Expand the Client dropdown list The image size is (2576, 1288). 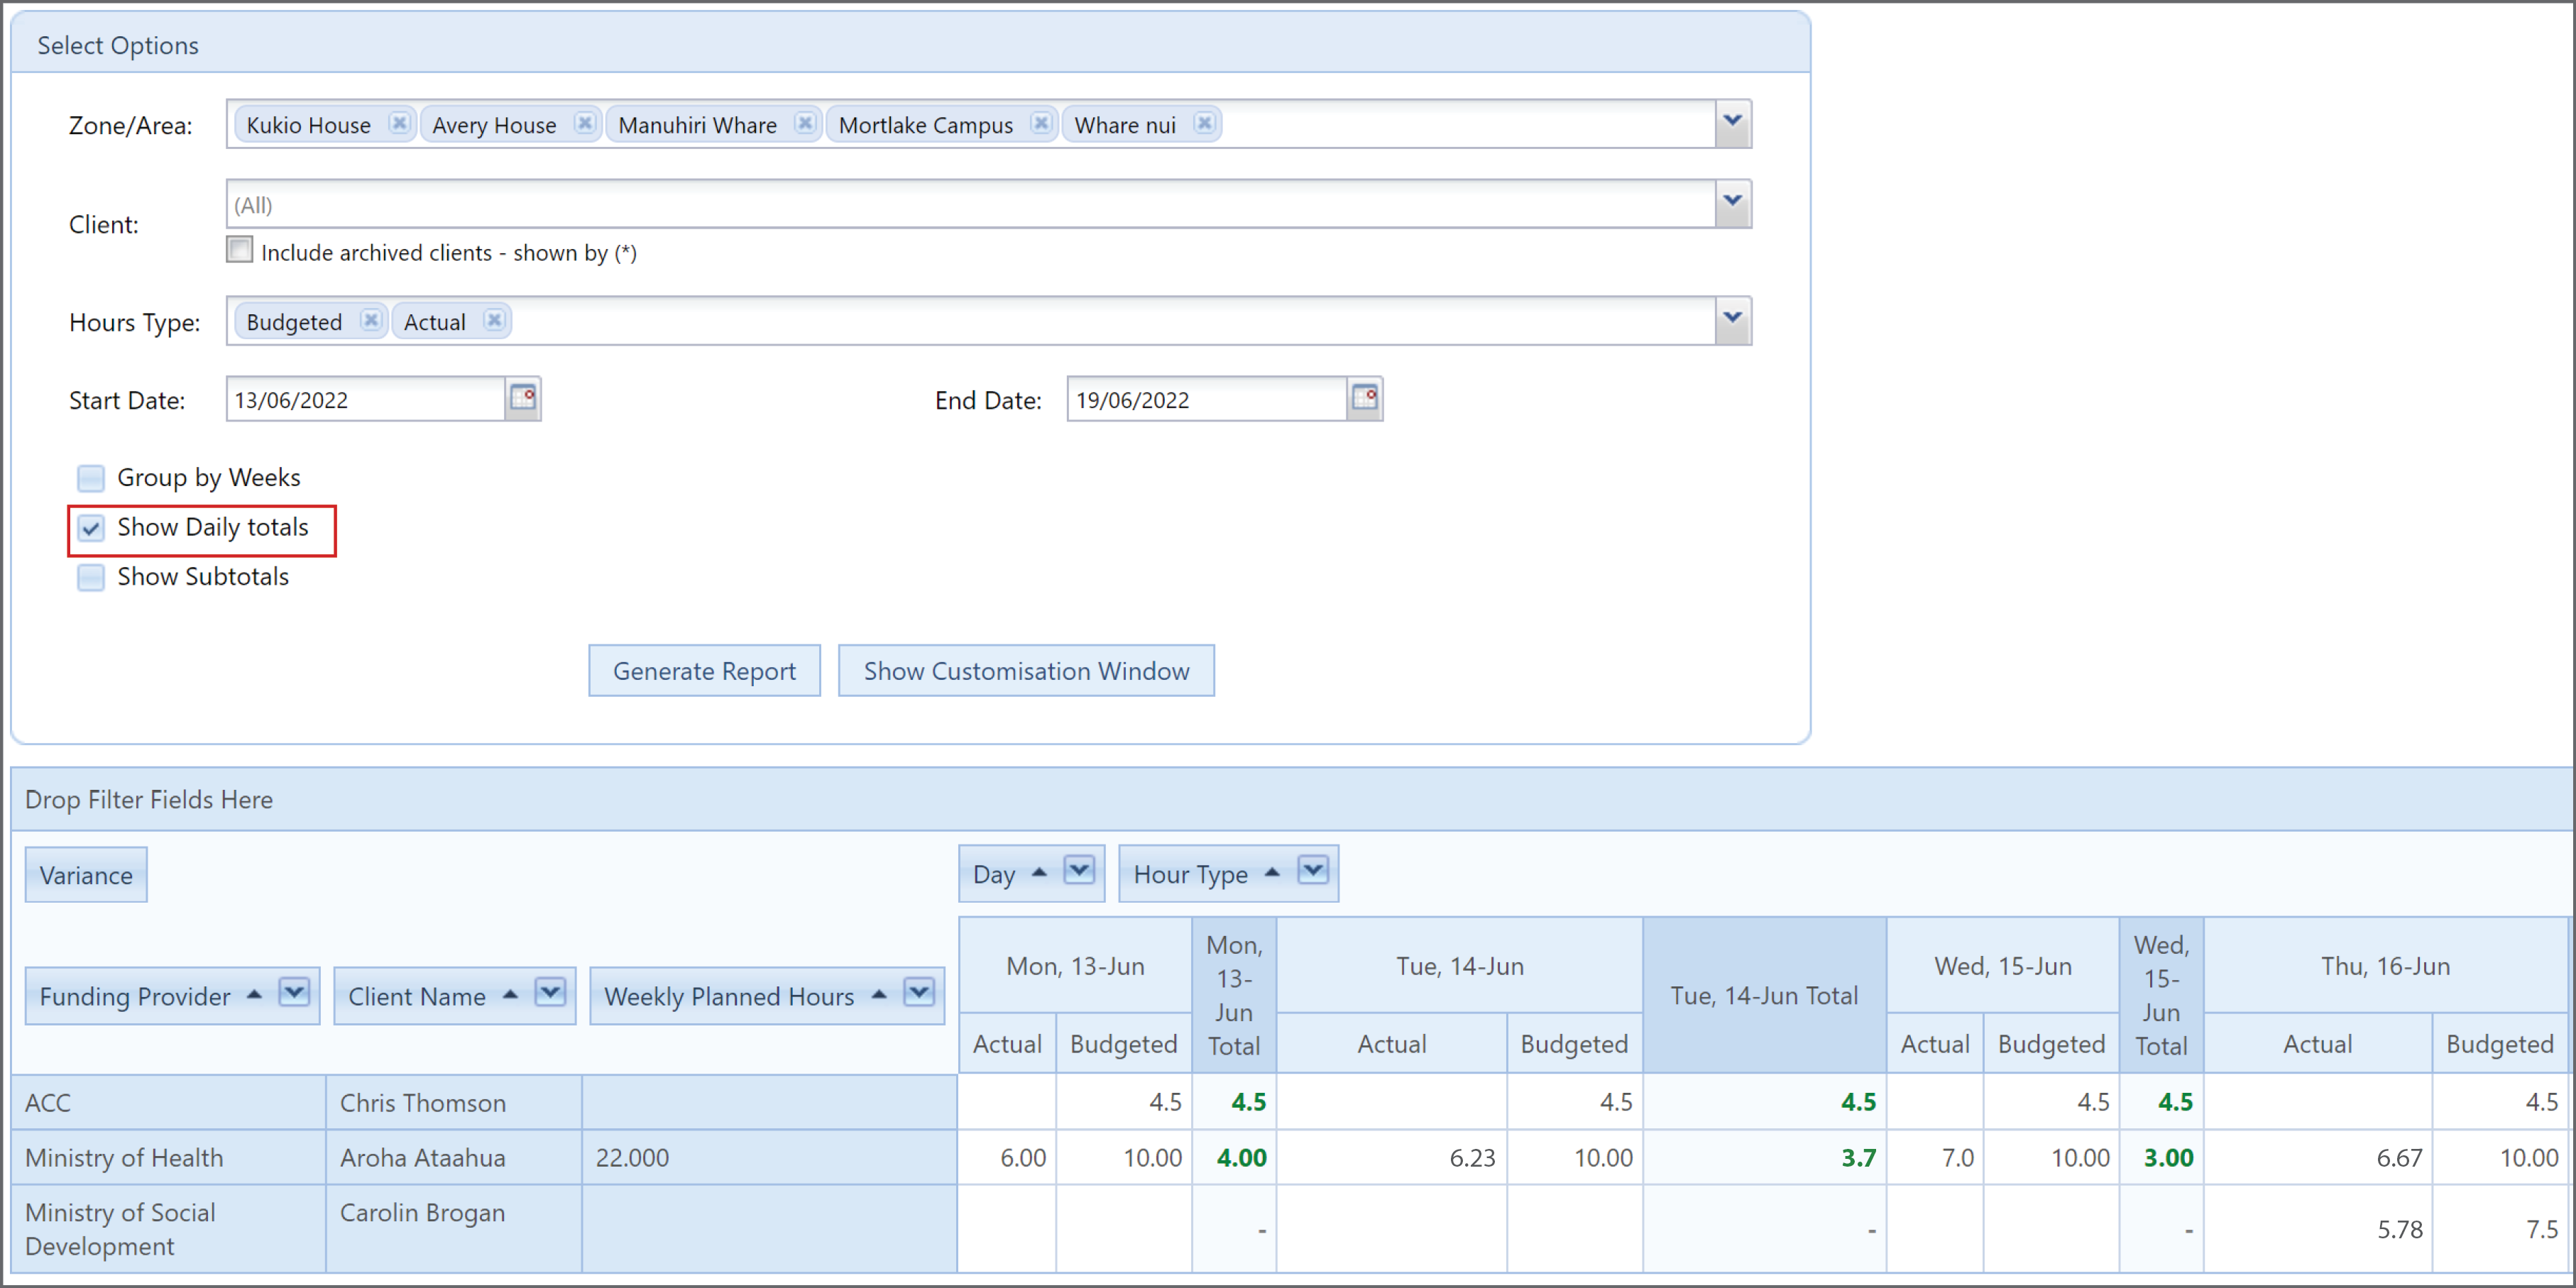(1733, 203)
